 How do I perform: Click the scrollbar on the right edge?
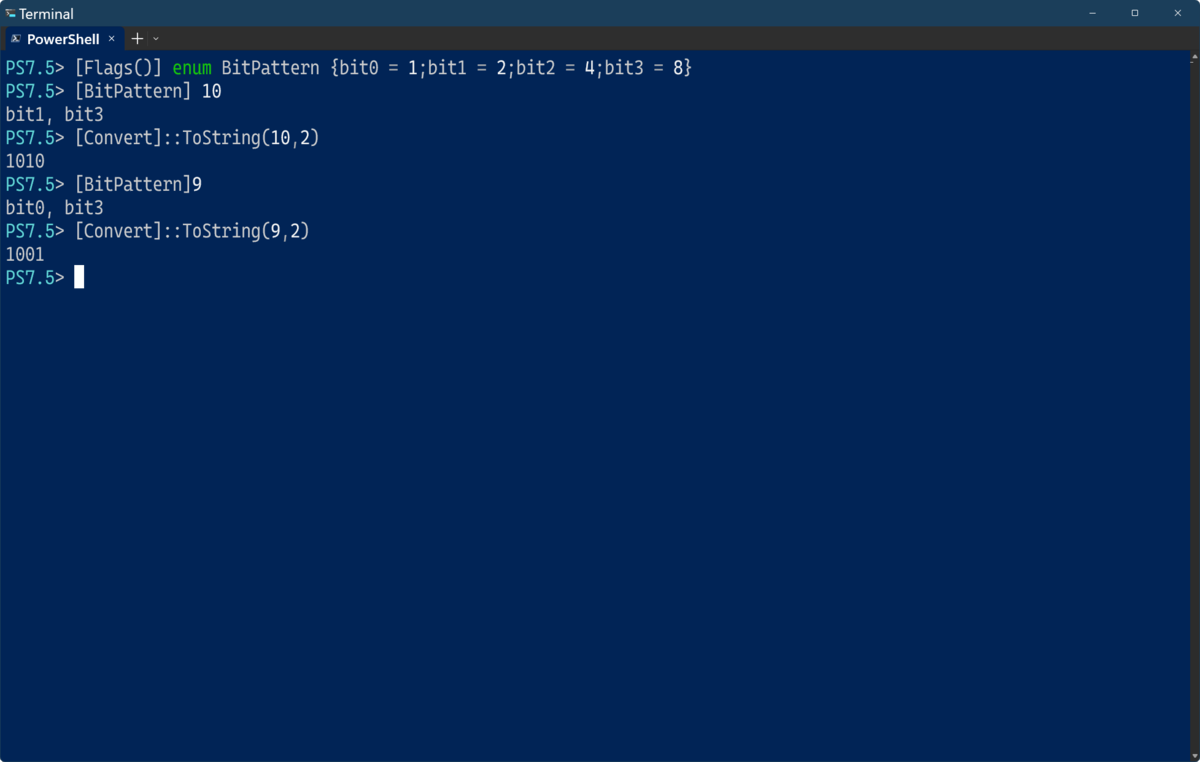click(x=1195, y=400)
